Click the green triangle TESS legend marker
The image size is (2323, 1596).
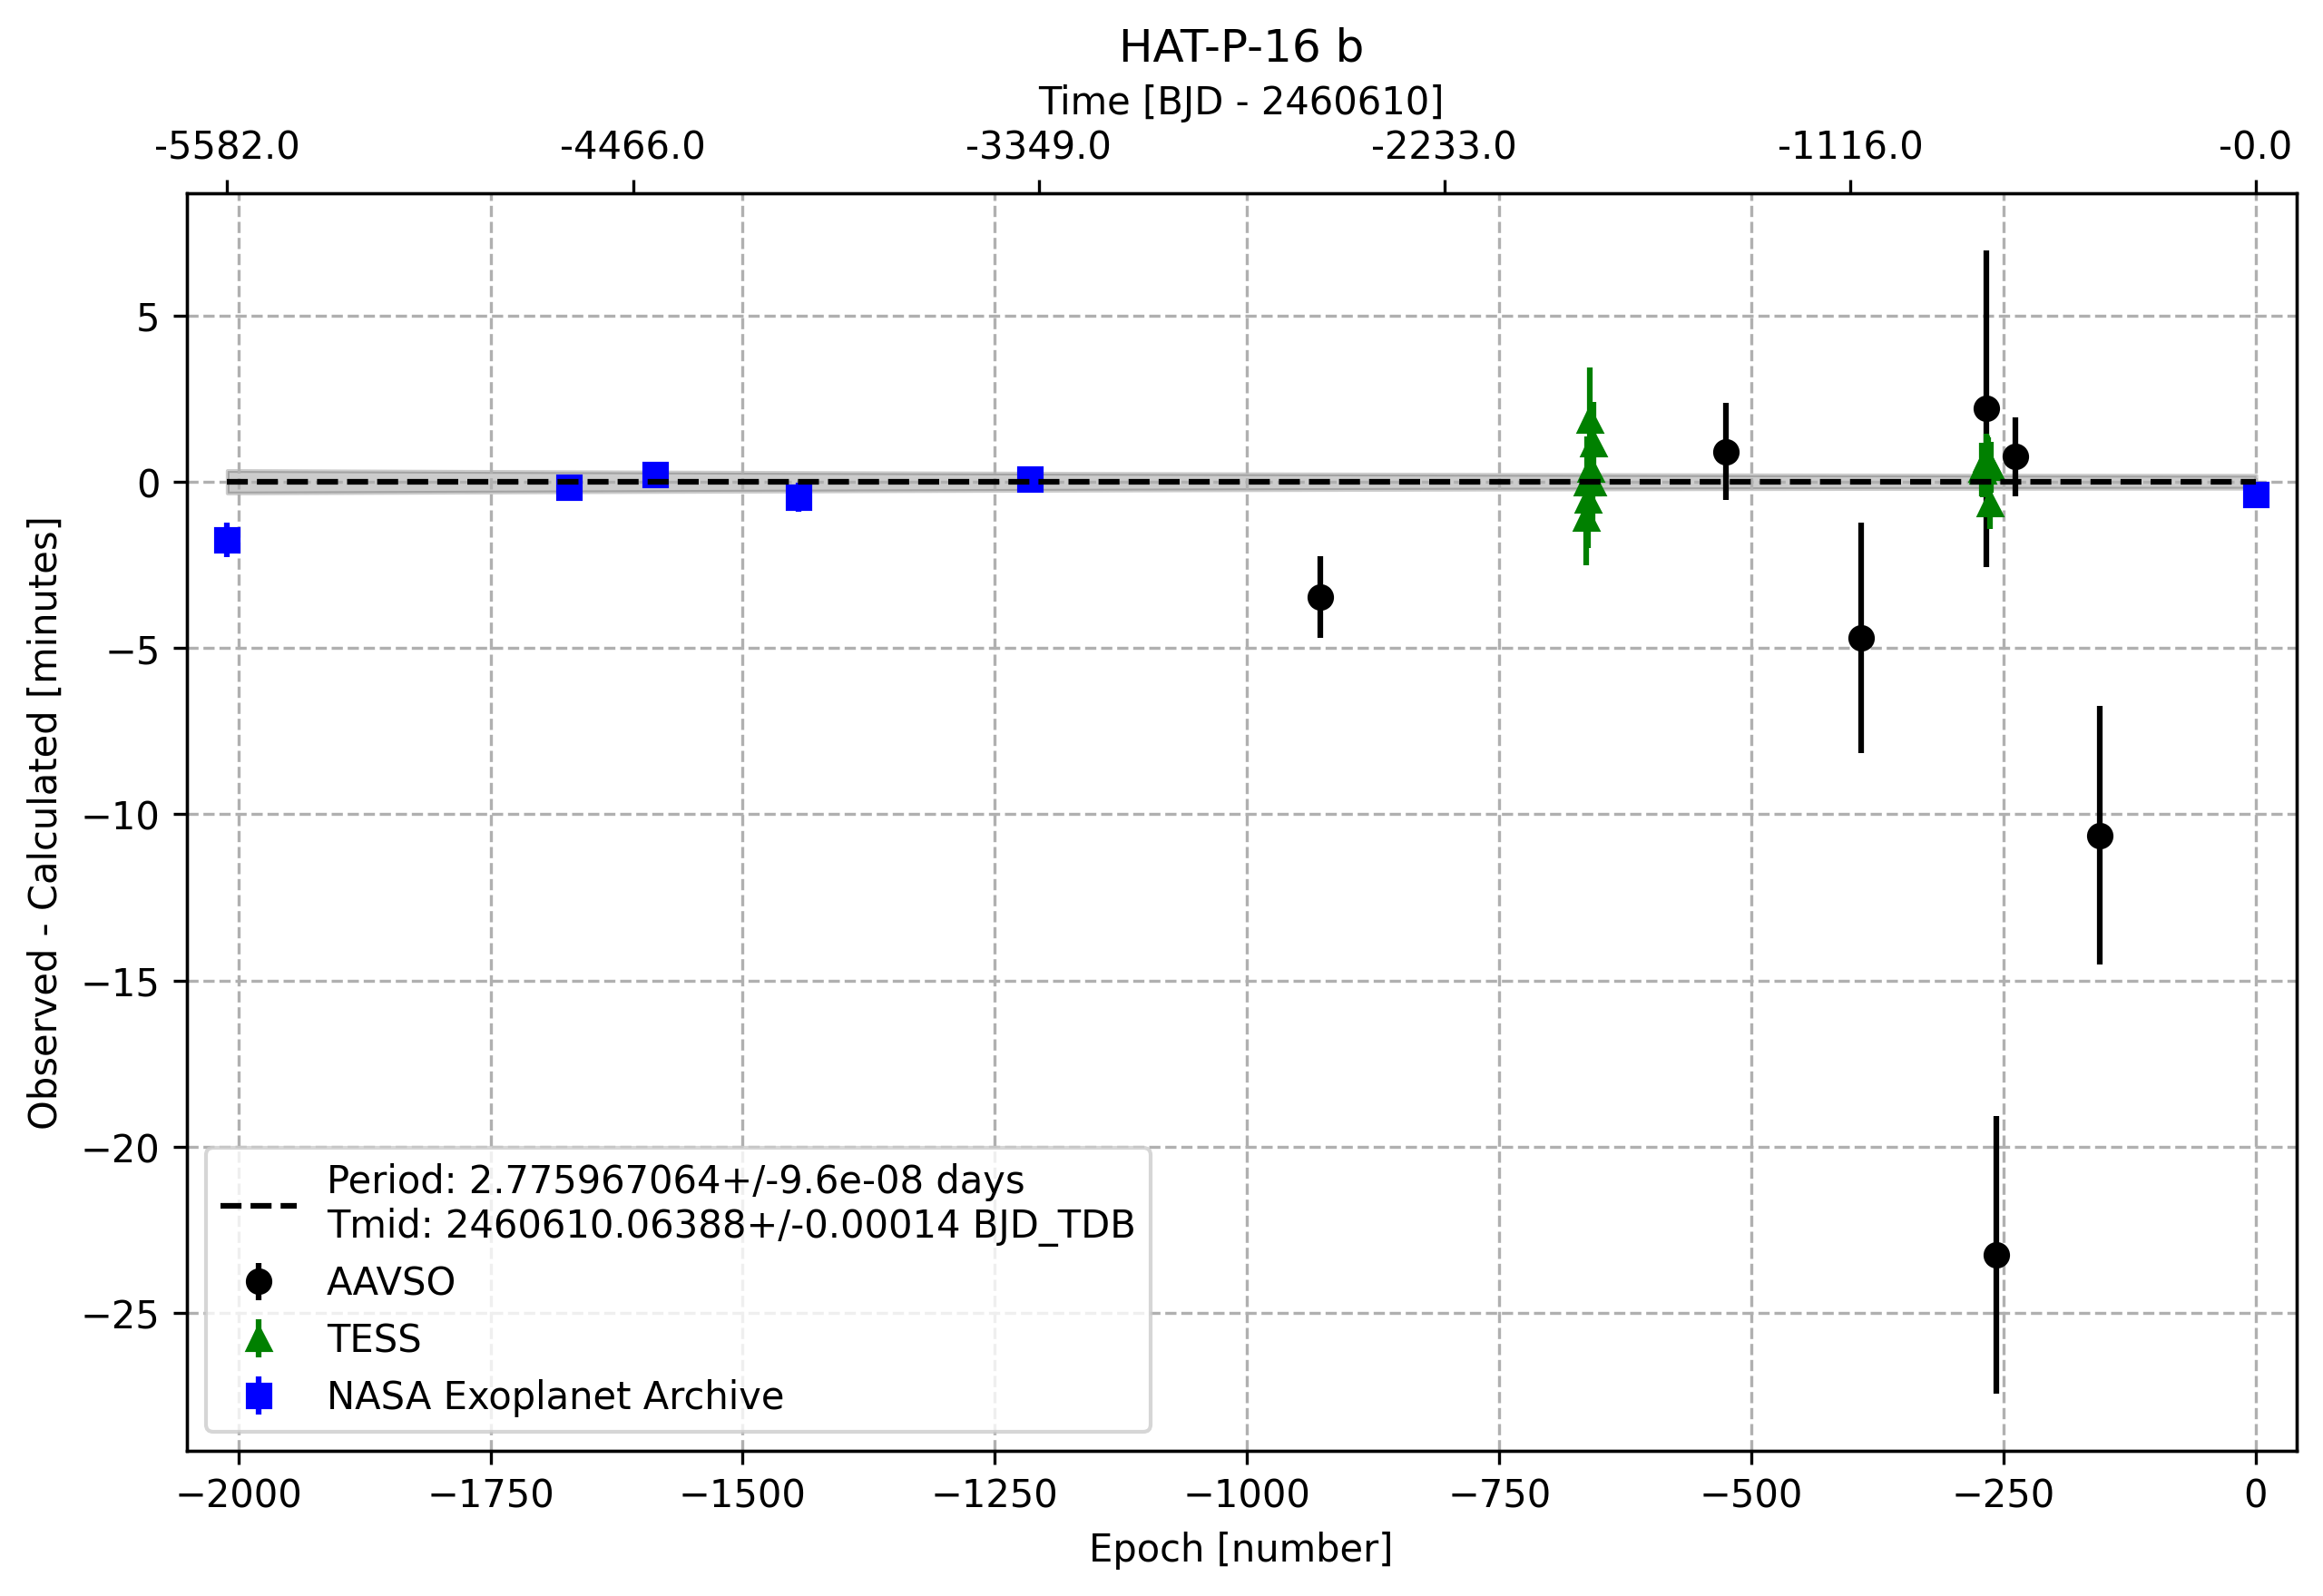259,1339
